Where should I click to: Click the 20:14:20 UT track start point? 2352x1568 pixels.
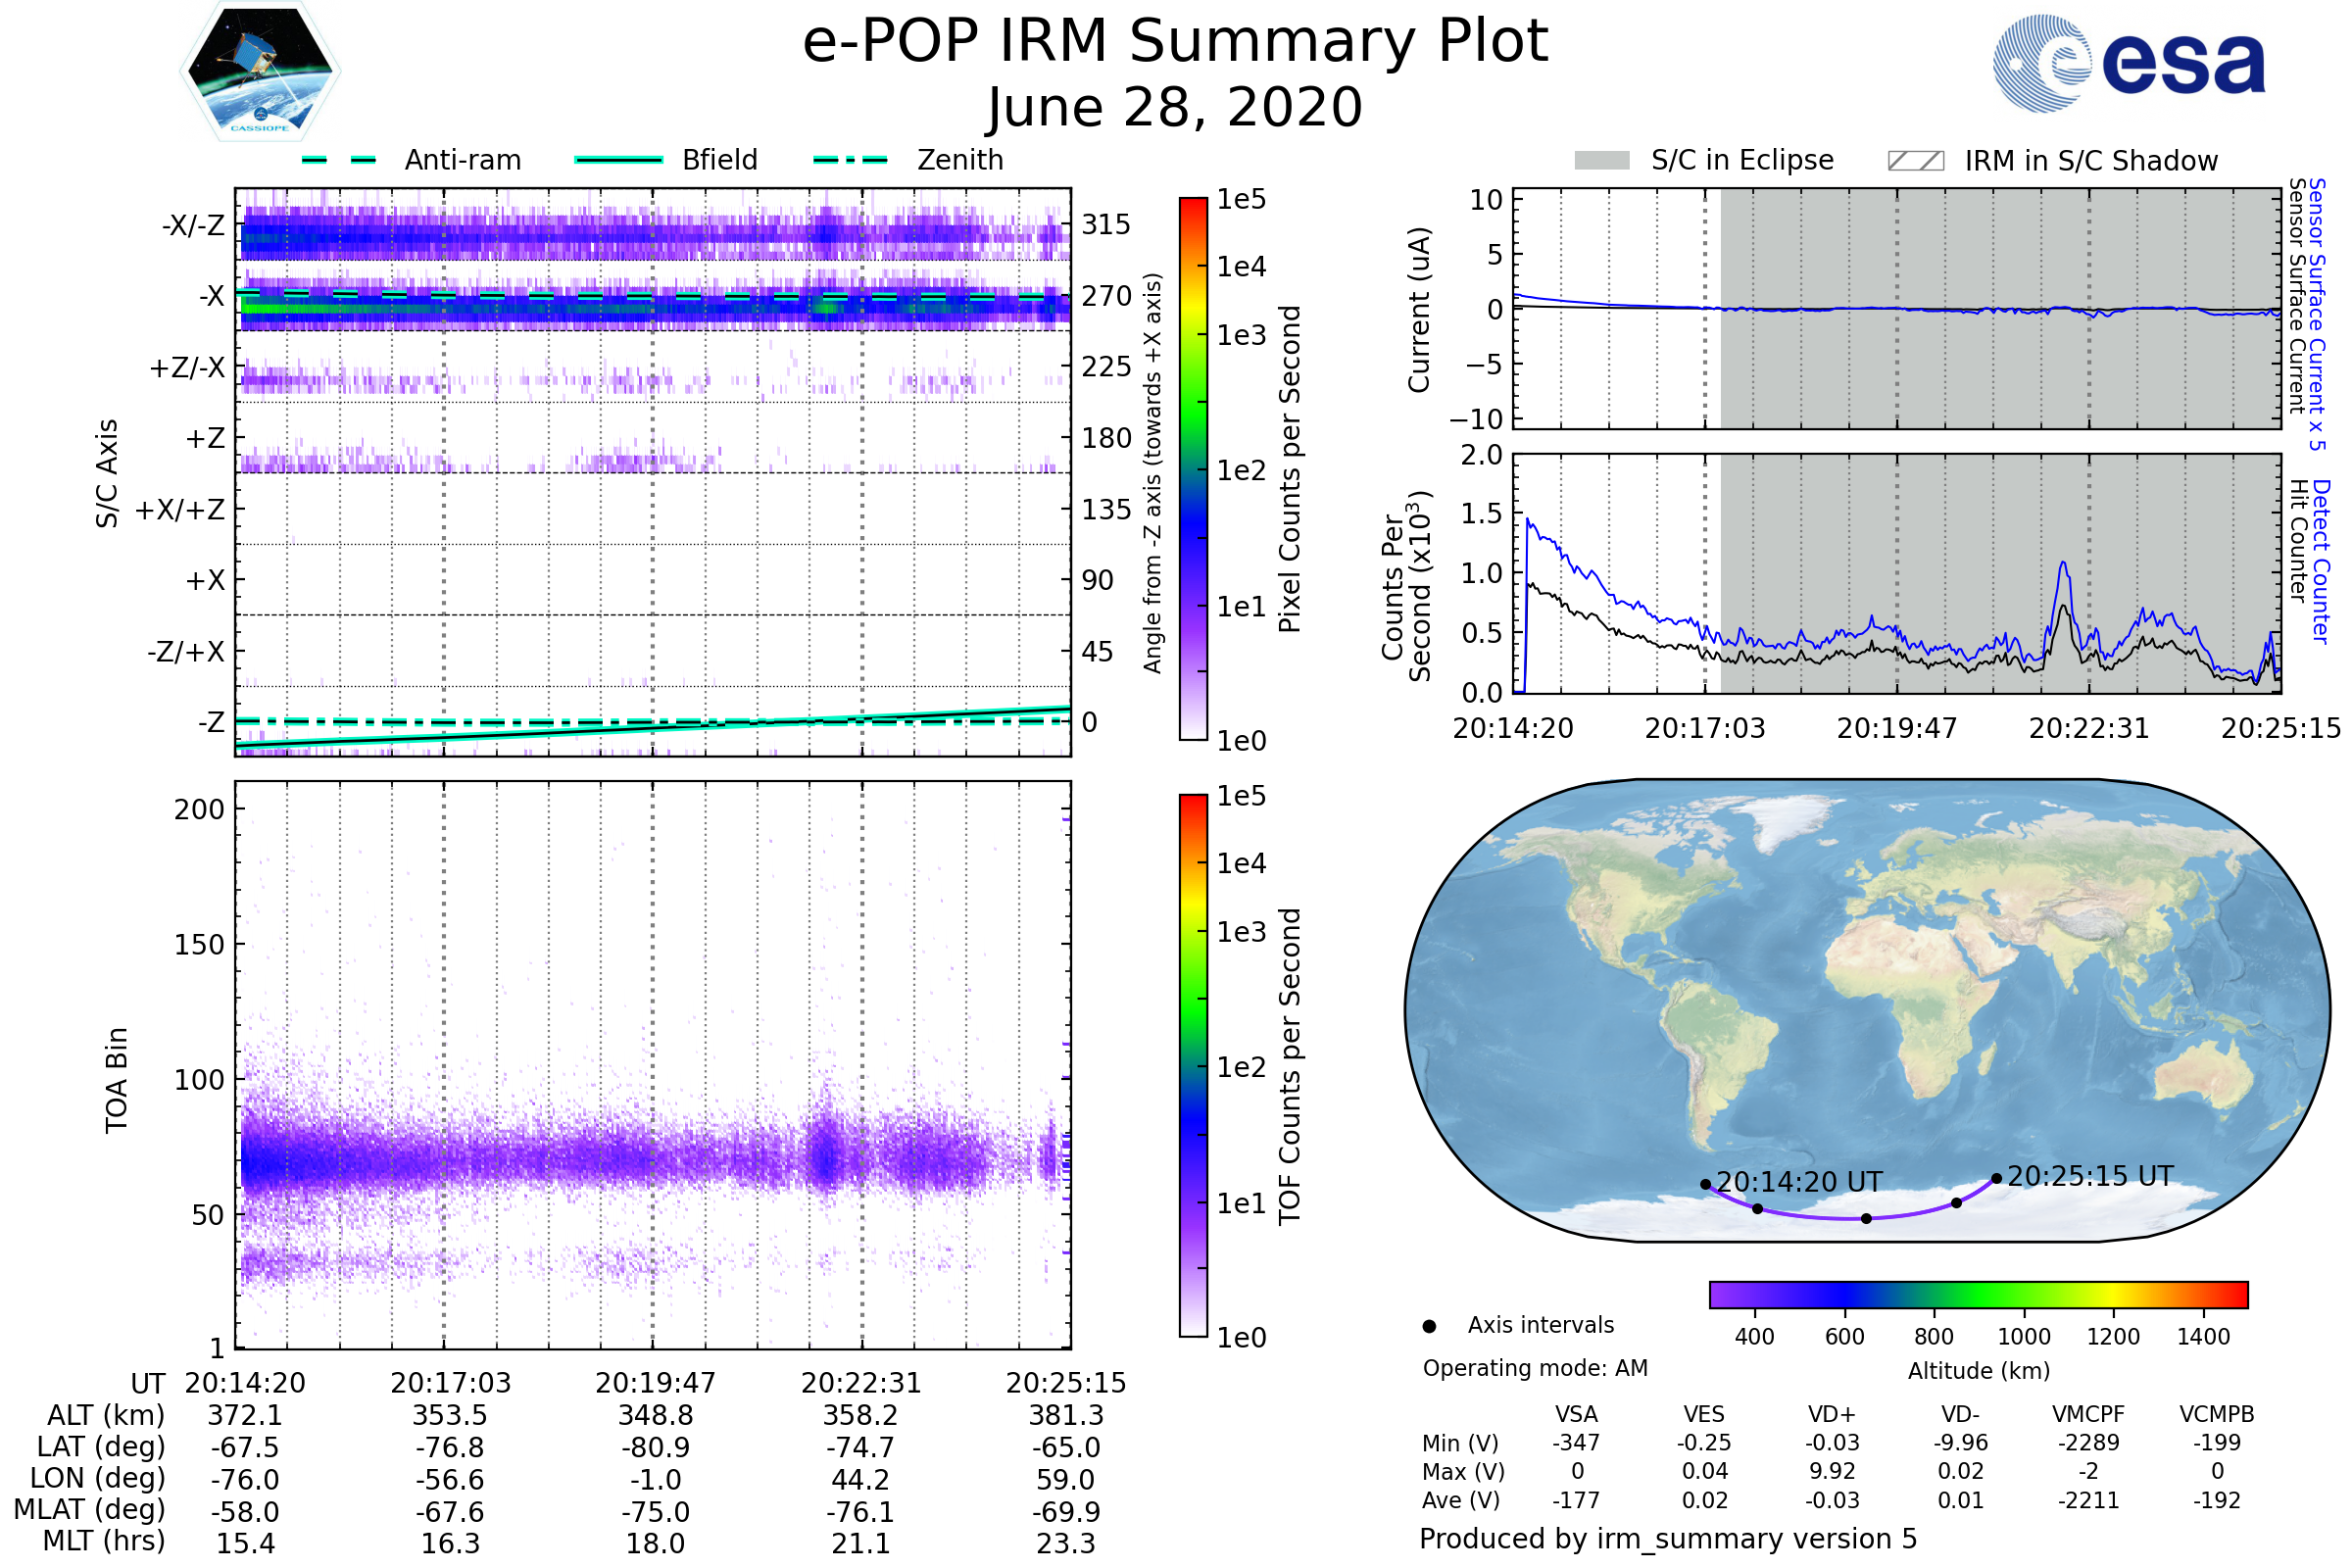click(x=1706, y=1185)
